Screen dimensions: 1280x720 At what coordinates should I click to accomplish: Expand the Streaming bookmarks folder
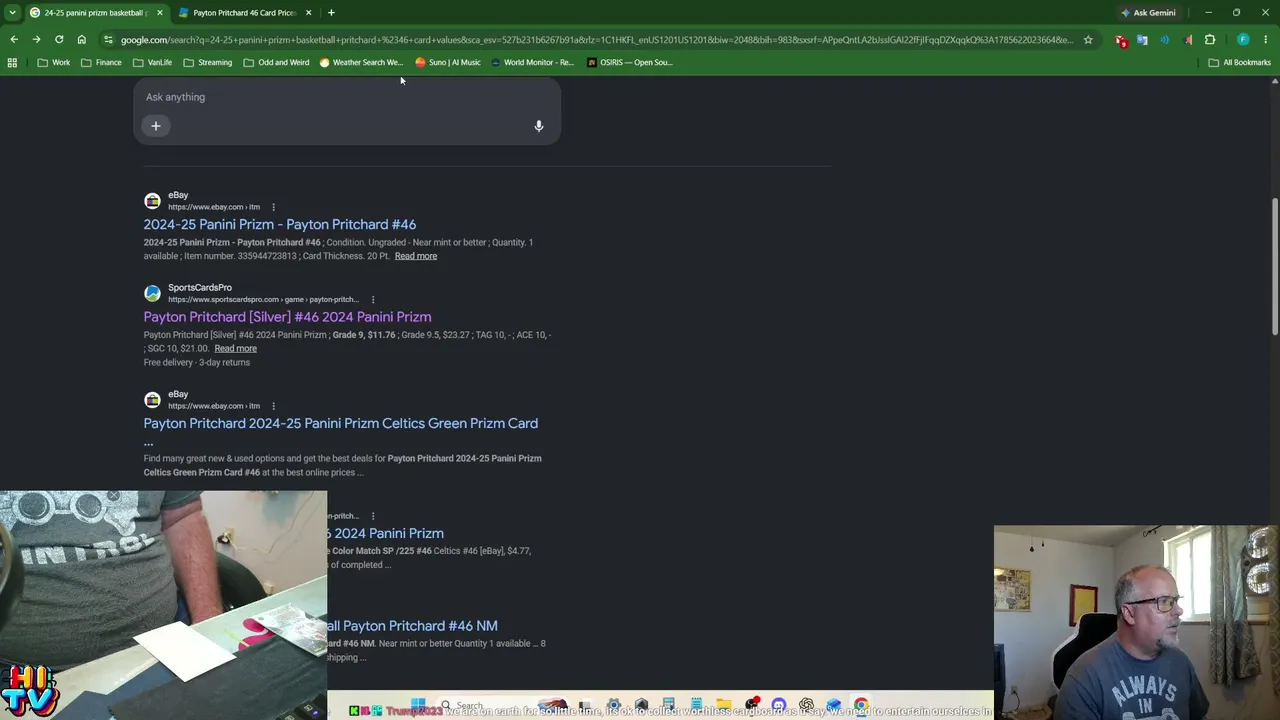tap(207, 62)
